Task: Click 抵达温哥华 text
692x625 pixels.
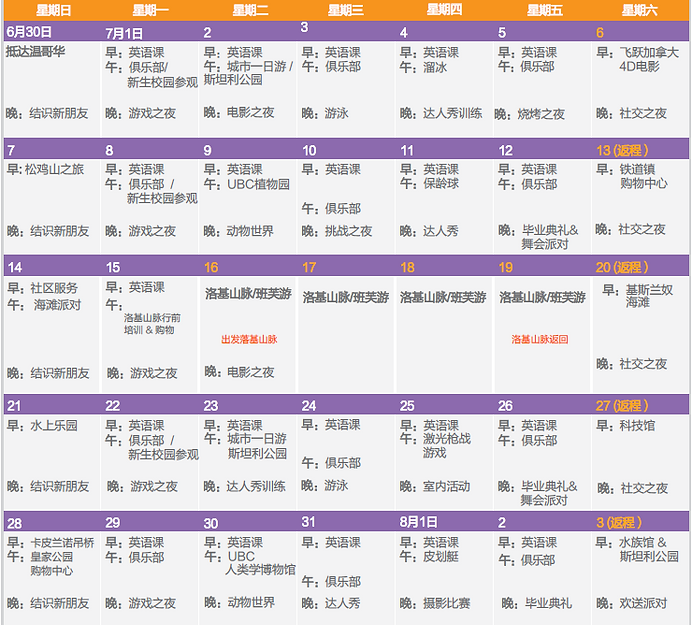Action: click(35, 52)
